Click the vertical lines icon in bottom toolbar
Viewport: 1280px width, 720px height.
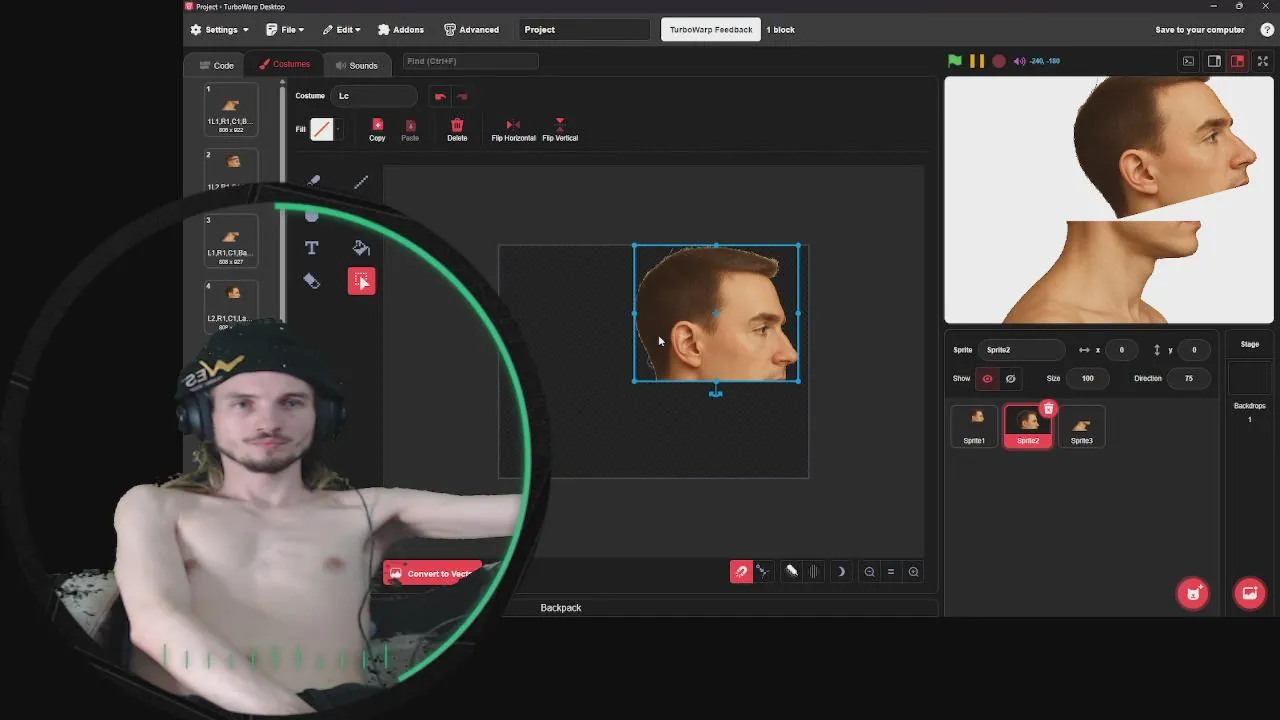[813, 572]
